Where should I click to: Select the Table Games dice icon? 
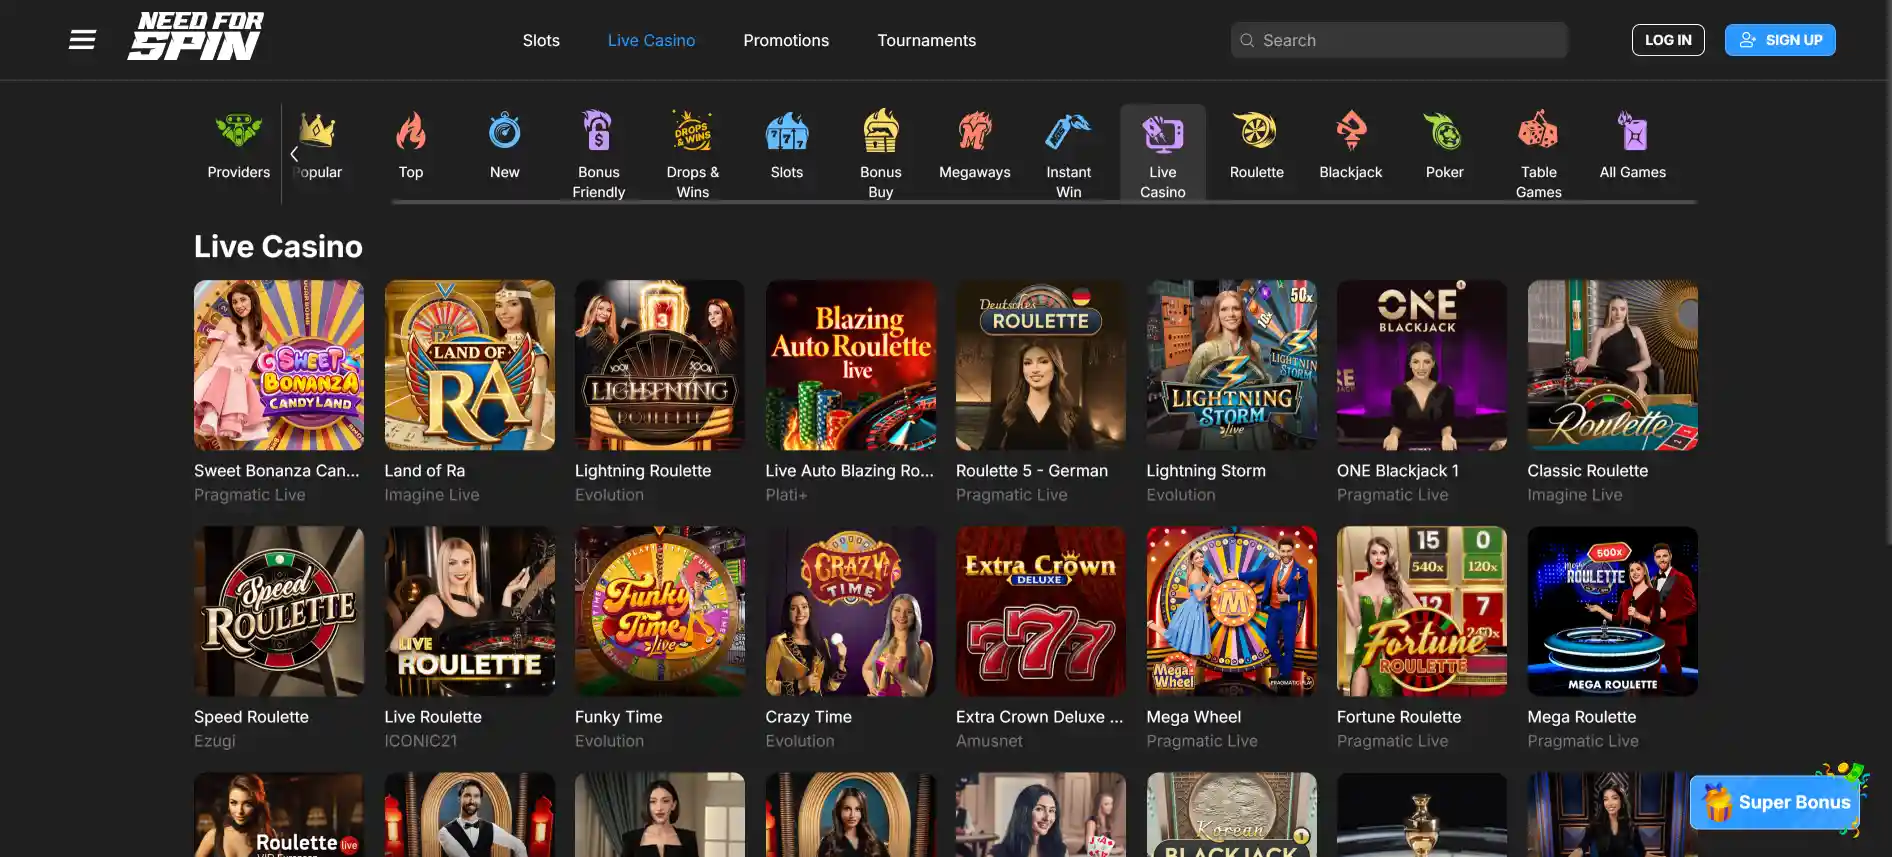pyautogui.click(x=1538, y=131)
